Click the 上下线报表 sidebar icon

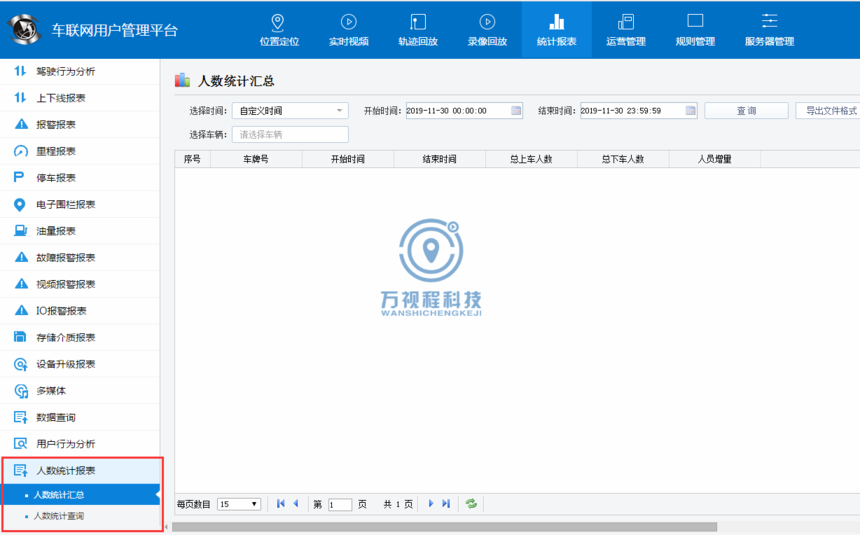[20, 98]
